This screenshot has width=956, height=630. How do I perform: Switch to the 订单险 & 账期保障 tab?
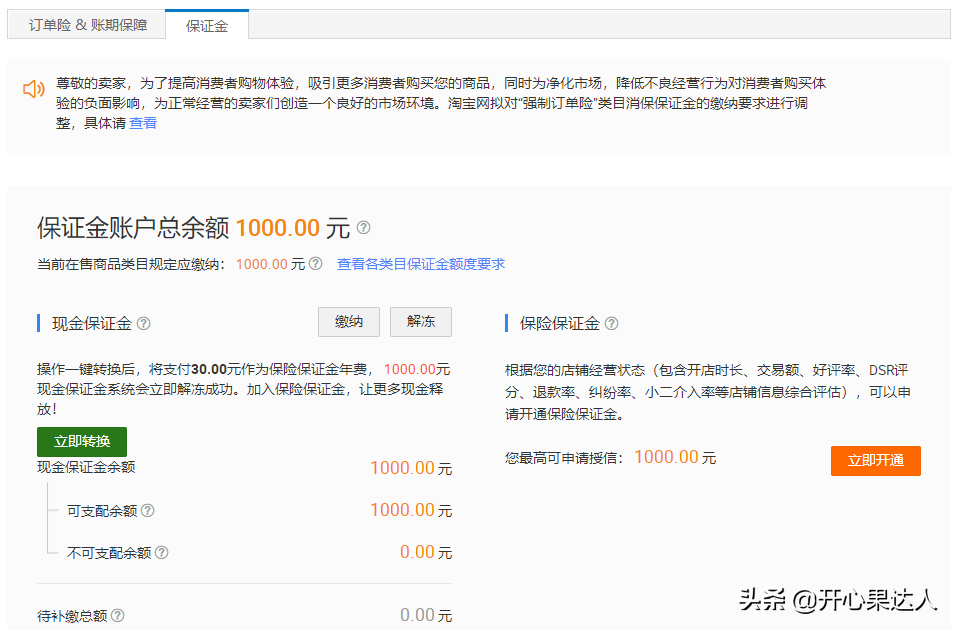tap(87, 25)
